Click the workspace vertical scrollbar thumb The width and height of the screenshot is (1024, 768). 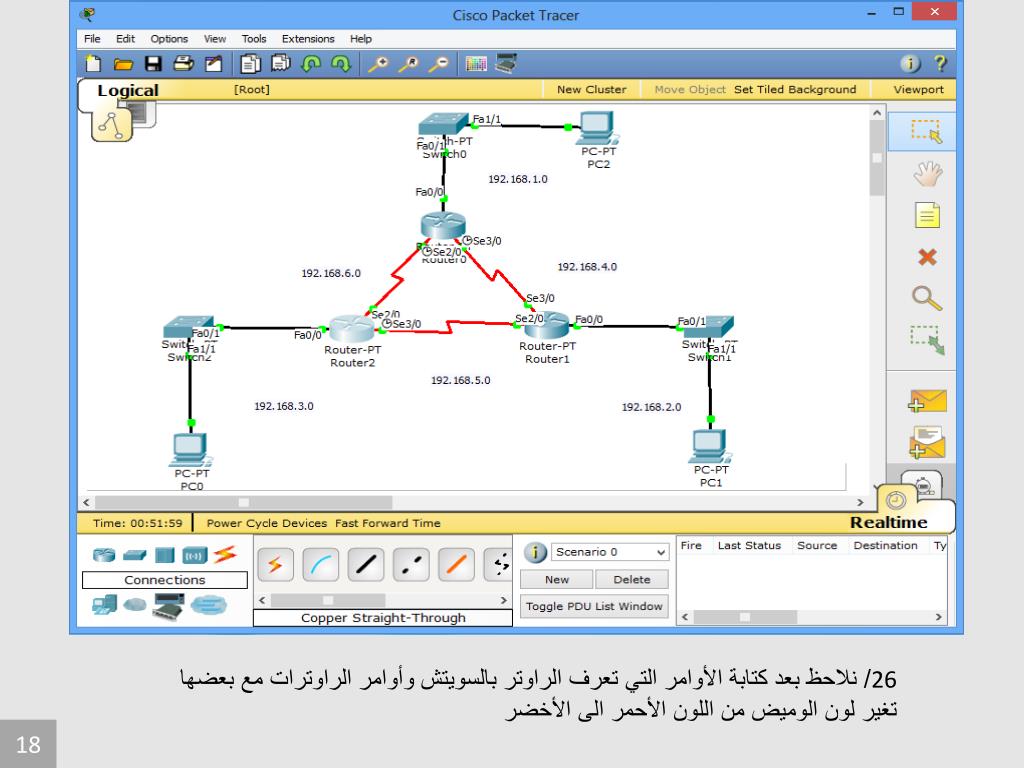877,157
